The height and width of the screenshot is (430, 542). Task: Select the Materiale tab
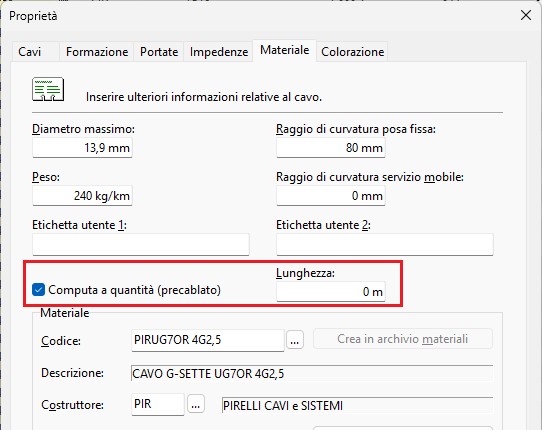284,50
